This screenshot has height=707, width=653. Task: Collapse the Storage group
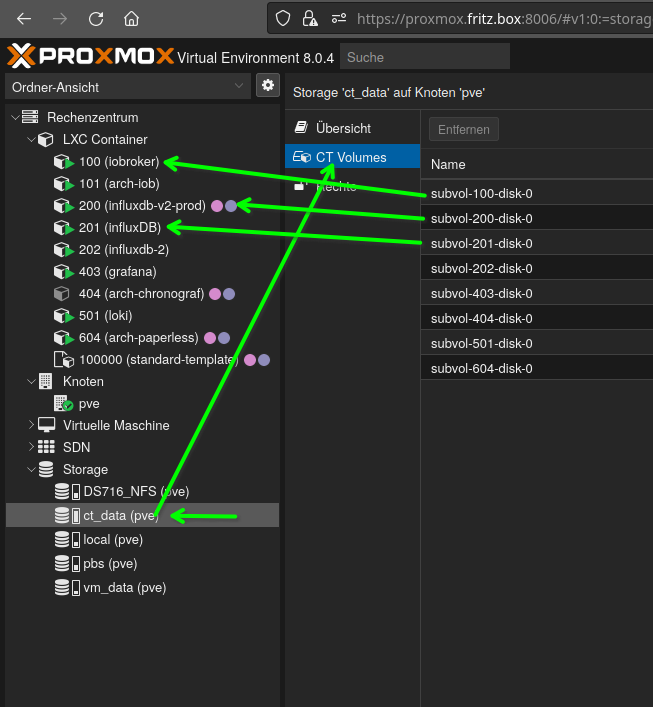pyautogui.click(x=31, y=469)
